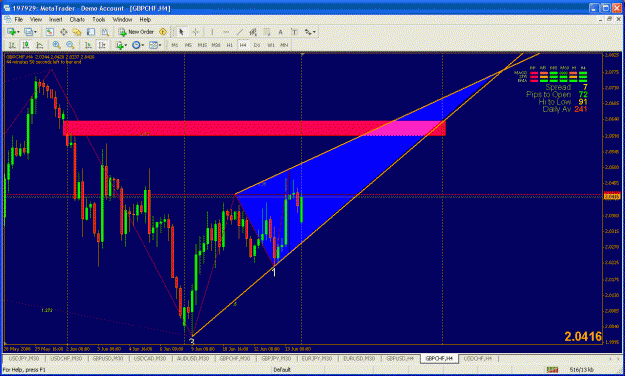Screen dimensions: 625x376
Task: Toggle chart auto scroll
Action: point(88,45)
